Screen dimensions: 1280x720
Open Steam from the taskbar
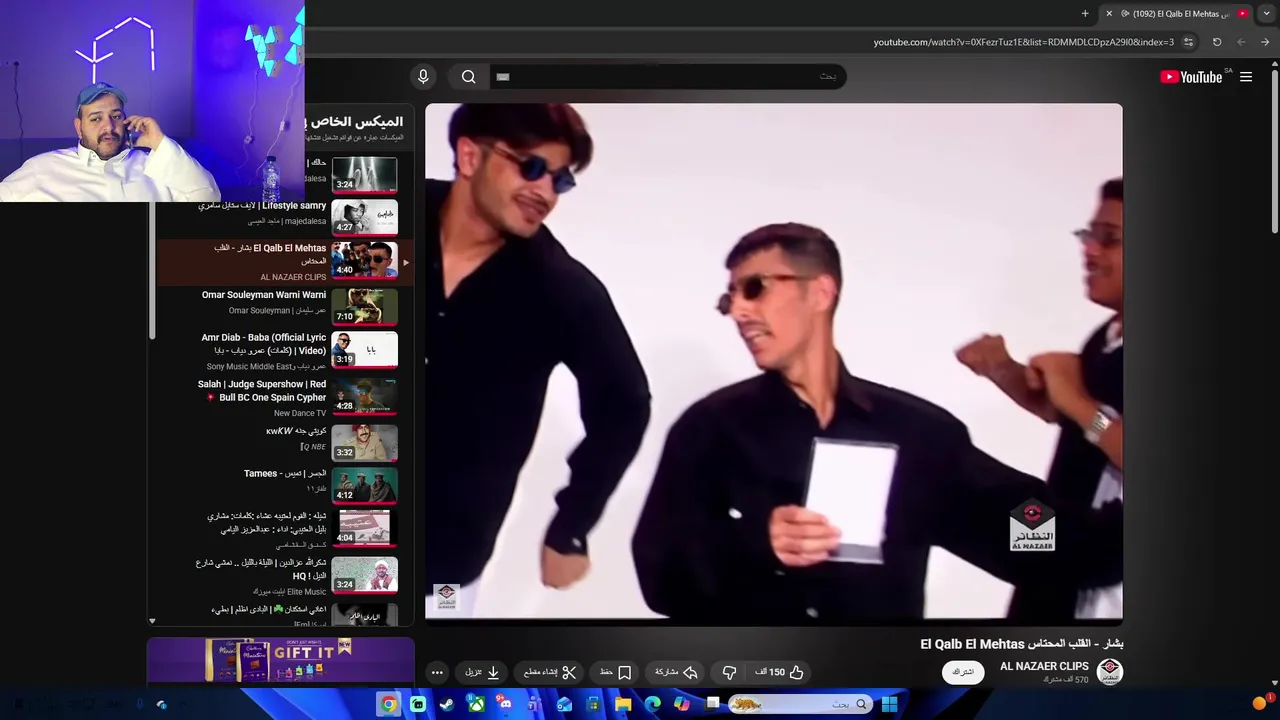447,704
